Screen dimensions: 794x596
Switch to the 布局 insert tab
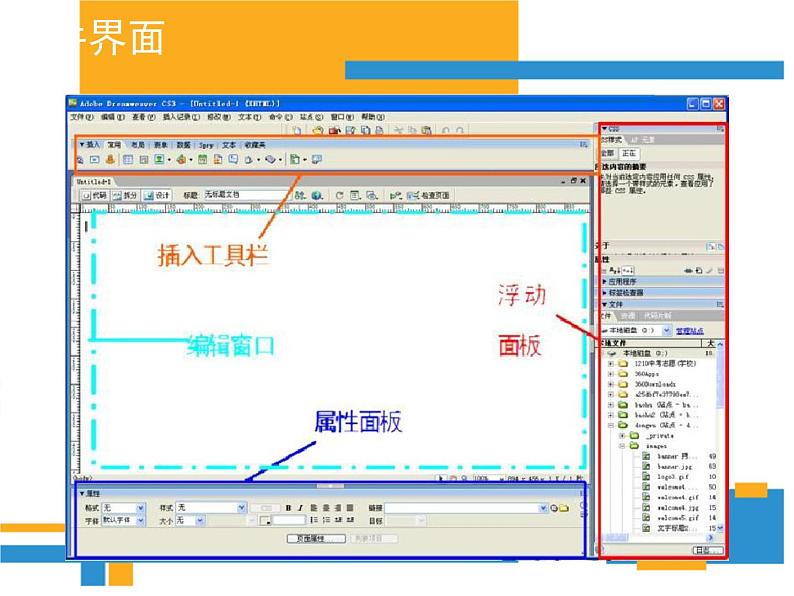[137, 145]
